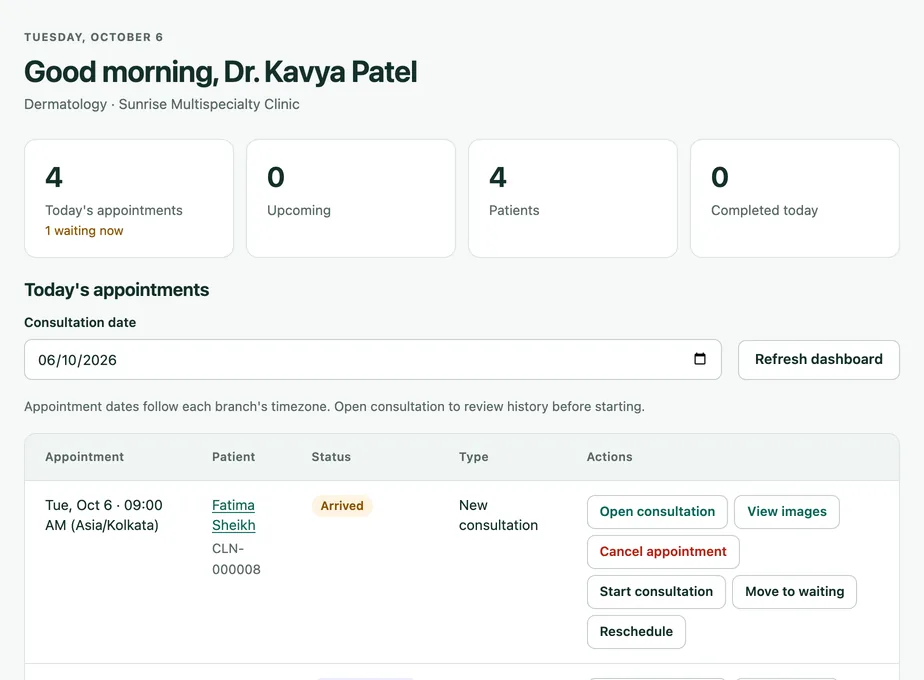Click the 'Consultation date' label
Screen dimensions: 924x680
click(80, 322)
